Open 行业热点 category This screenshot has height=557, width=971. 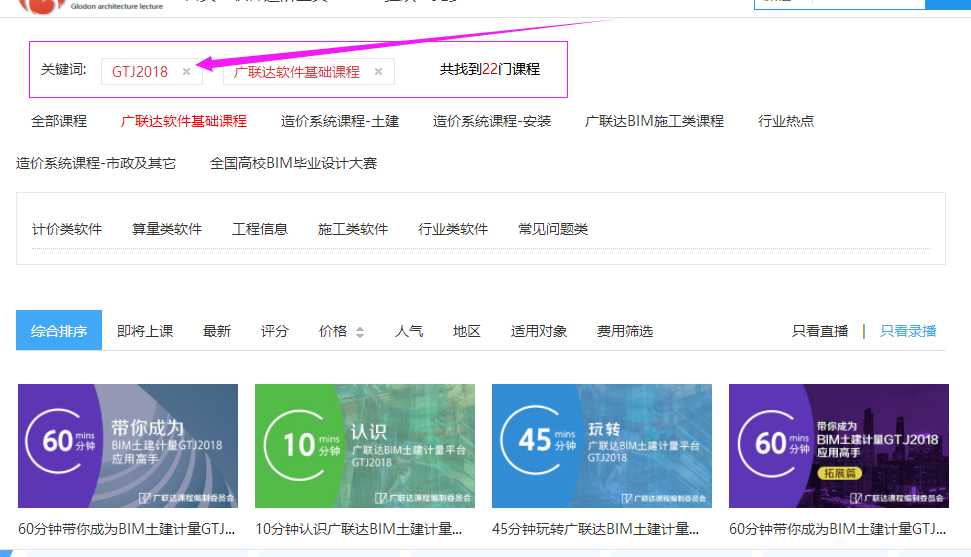click(x=786, y=121)
